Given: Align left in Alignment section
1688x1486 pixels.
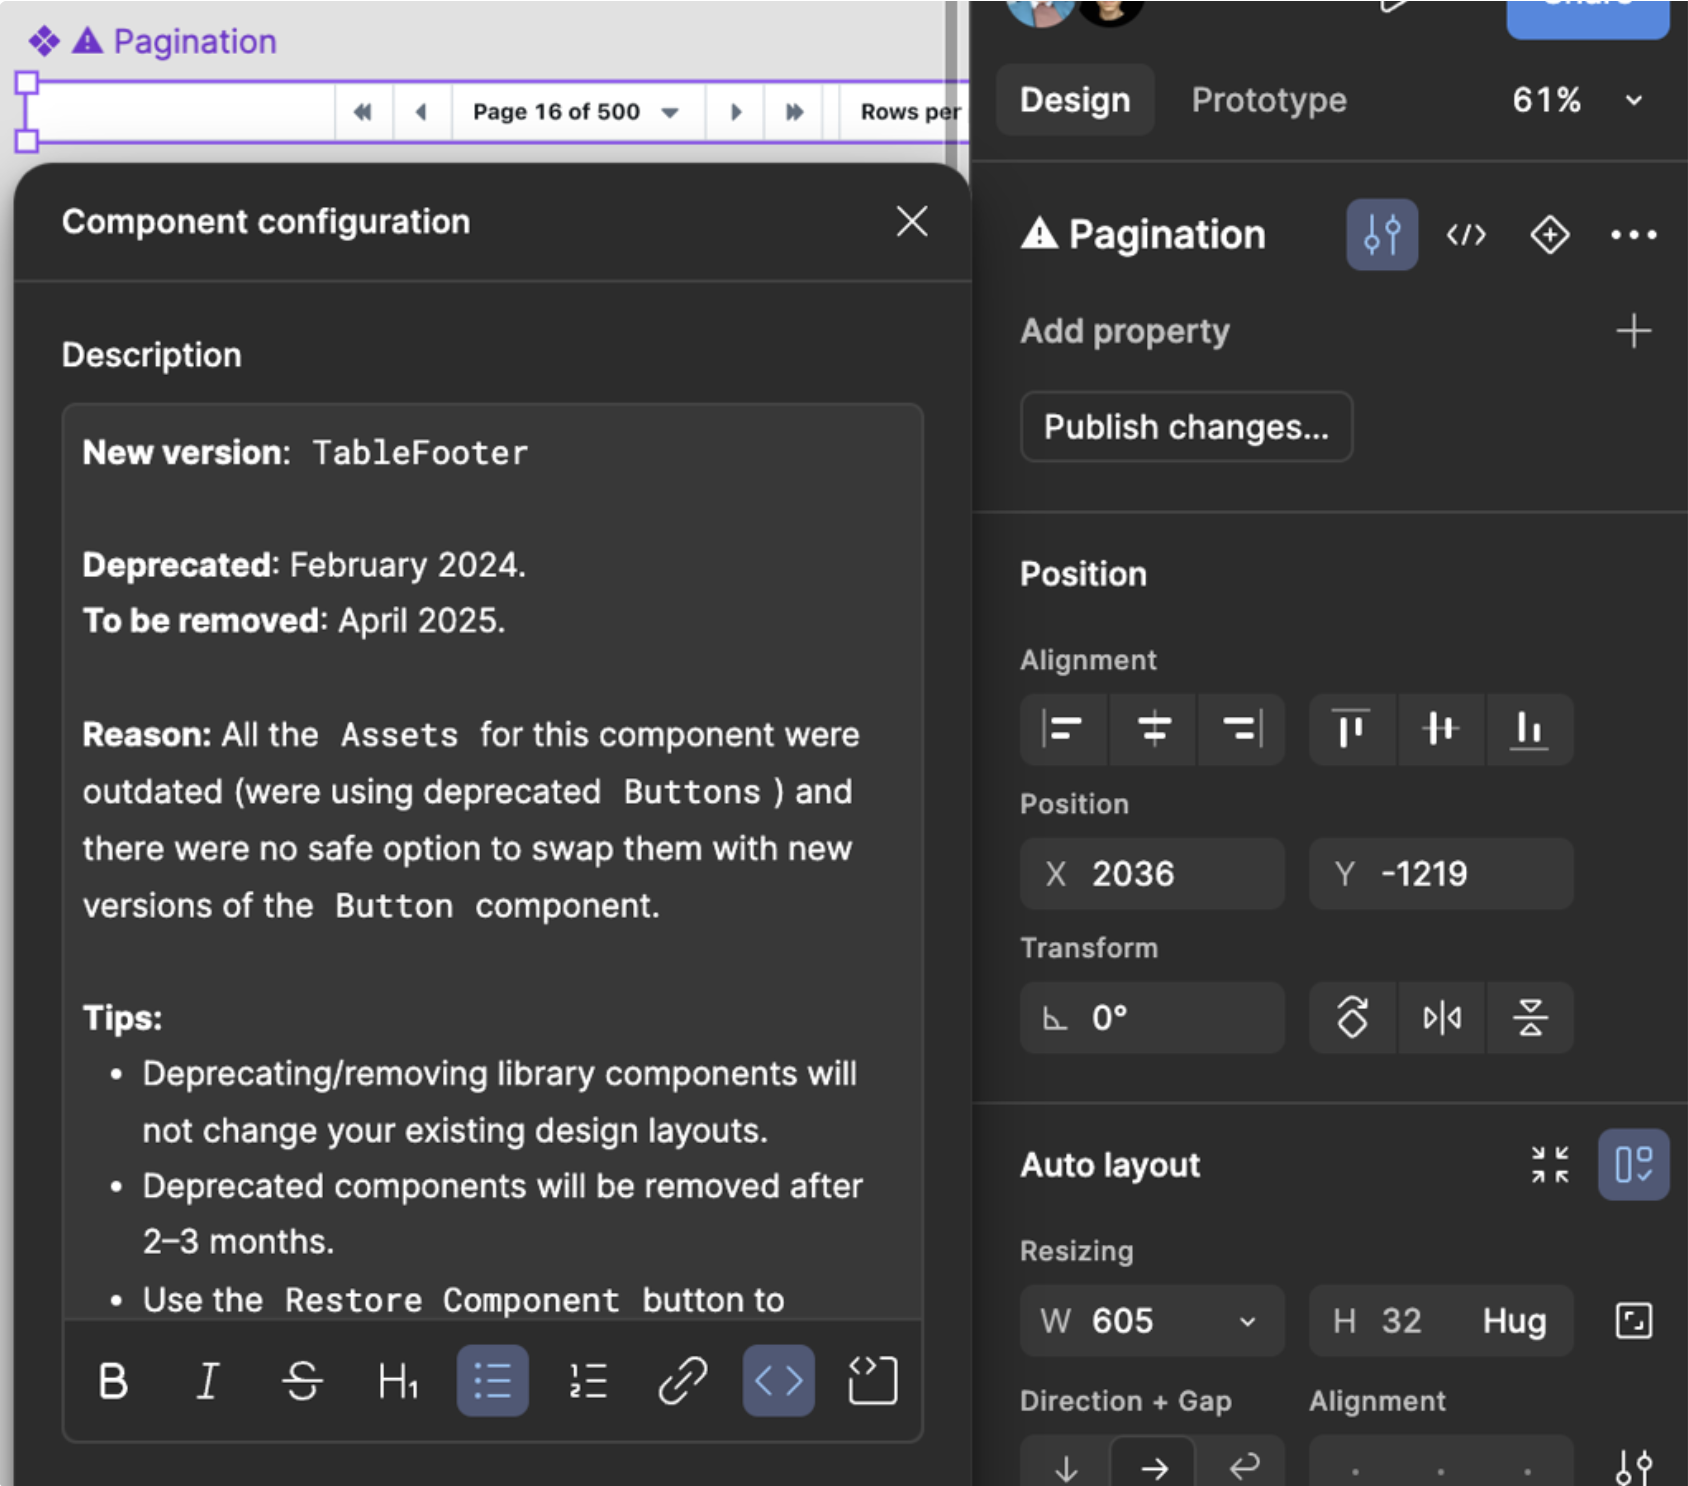Looking at the screenshot, I should [x=1062, y=729].
